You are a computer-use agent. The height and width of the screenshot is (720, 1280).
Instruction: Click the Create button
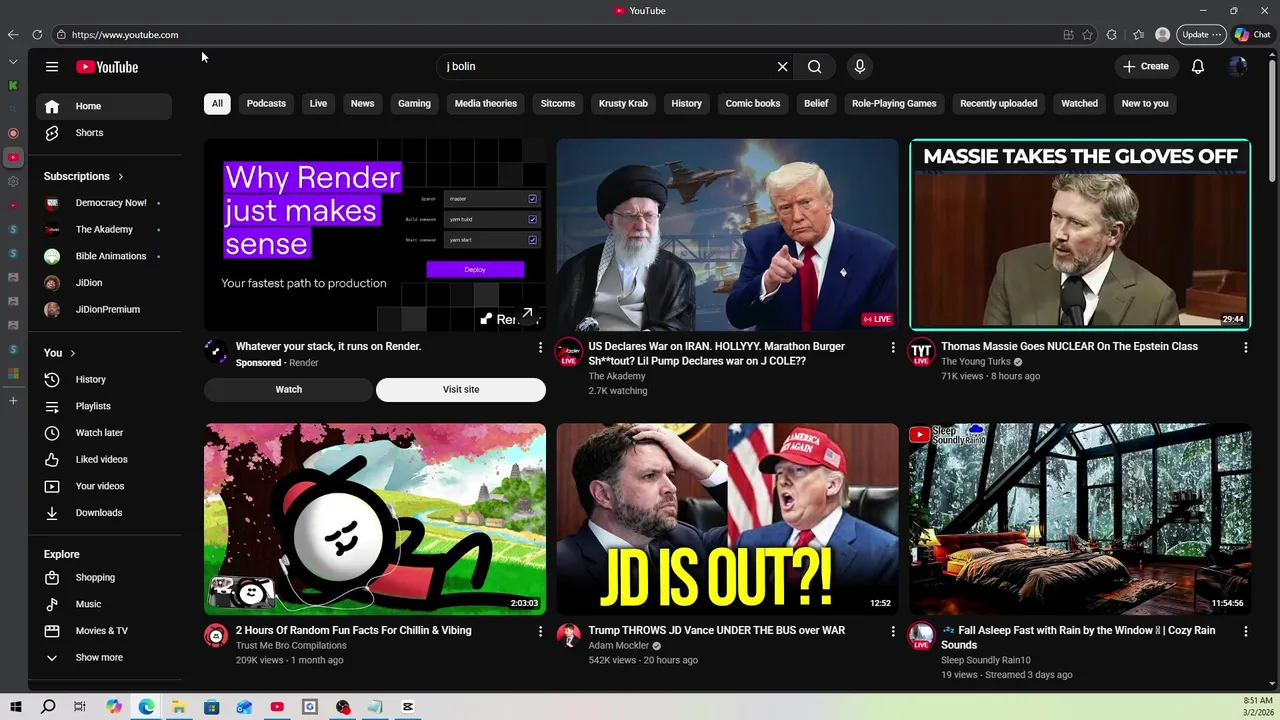(1146, 66)
